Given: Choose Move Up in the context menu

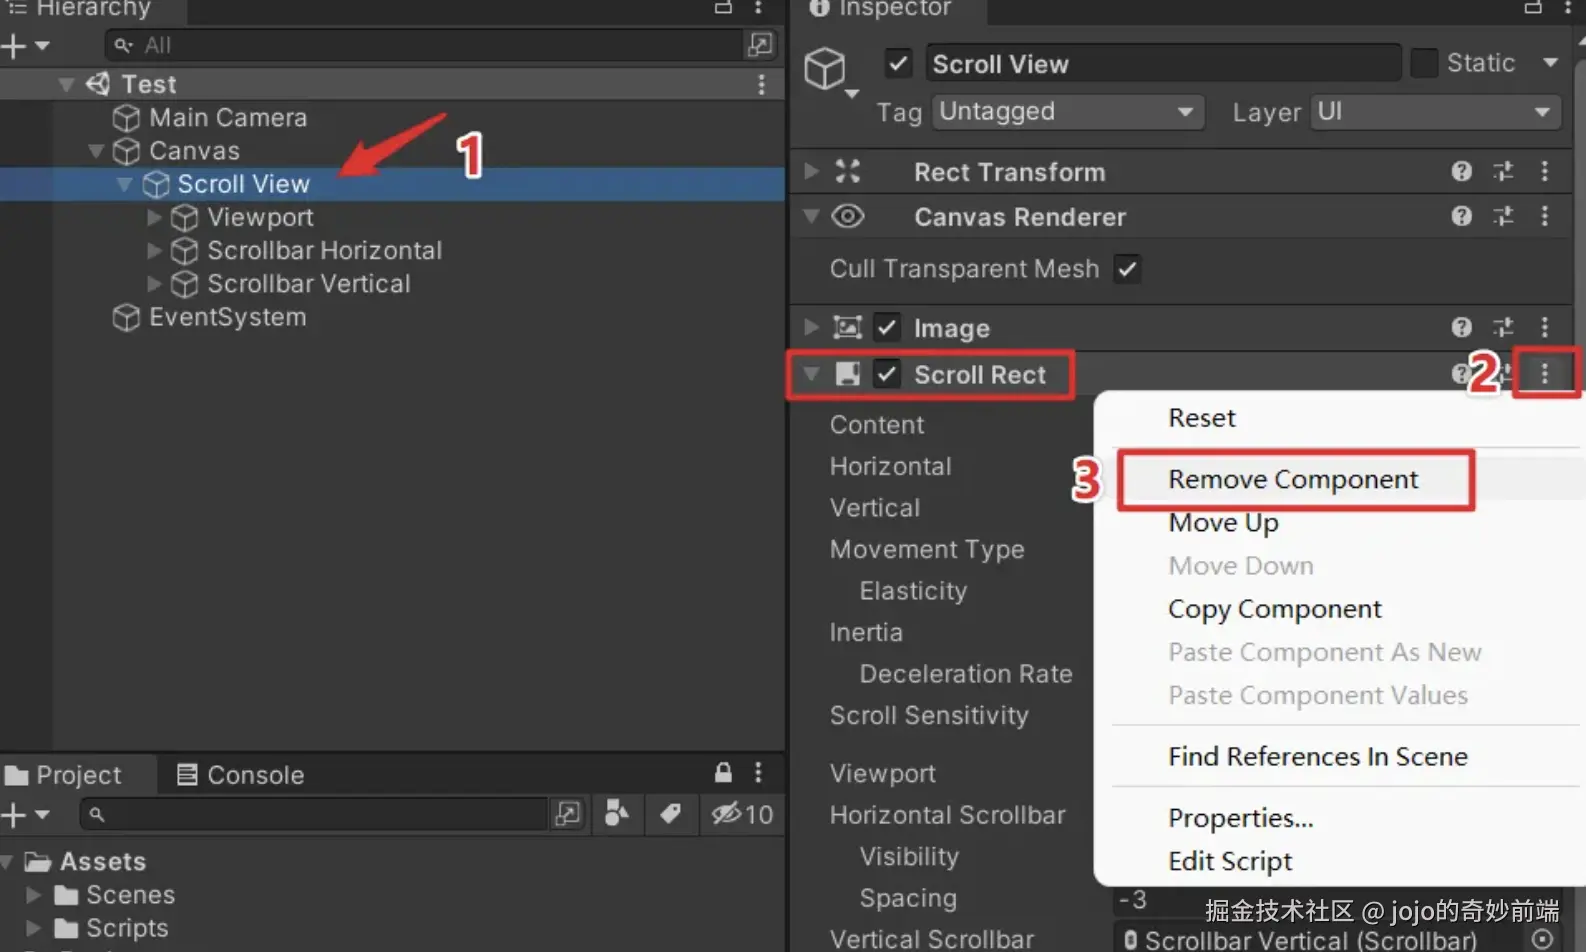Looking at the screenshot, I should click(x=1224, y=523).
